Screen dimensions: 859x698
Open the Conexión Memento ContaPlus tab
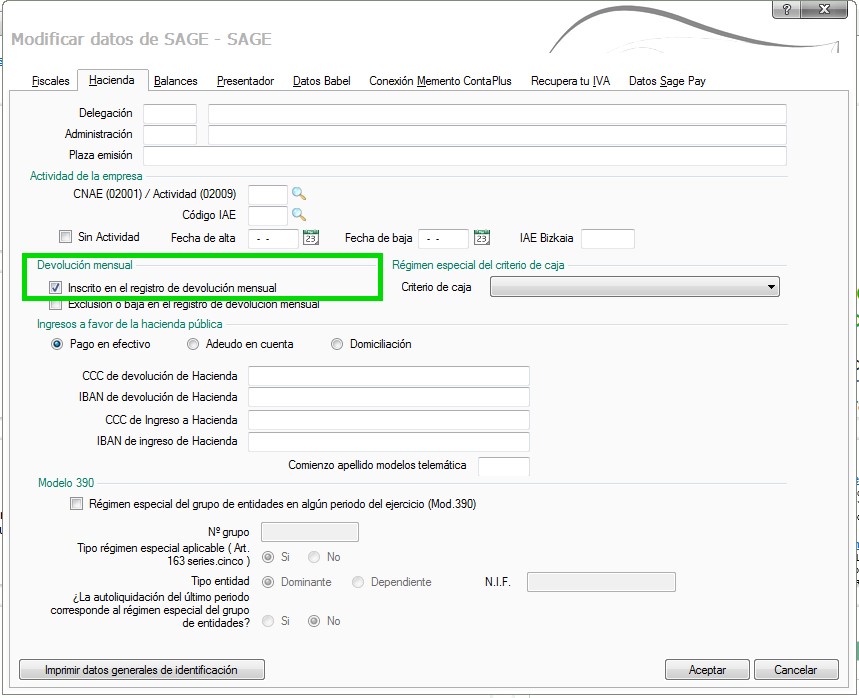pyautogui.click(x=440, y=81)
